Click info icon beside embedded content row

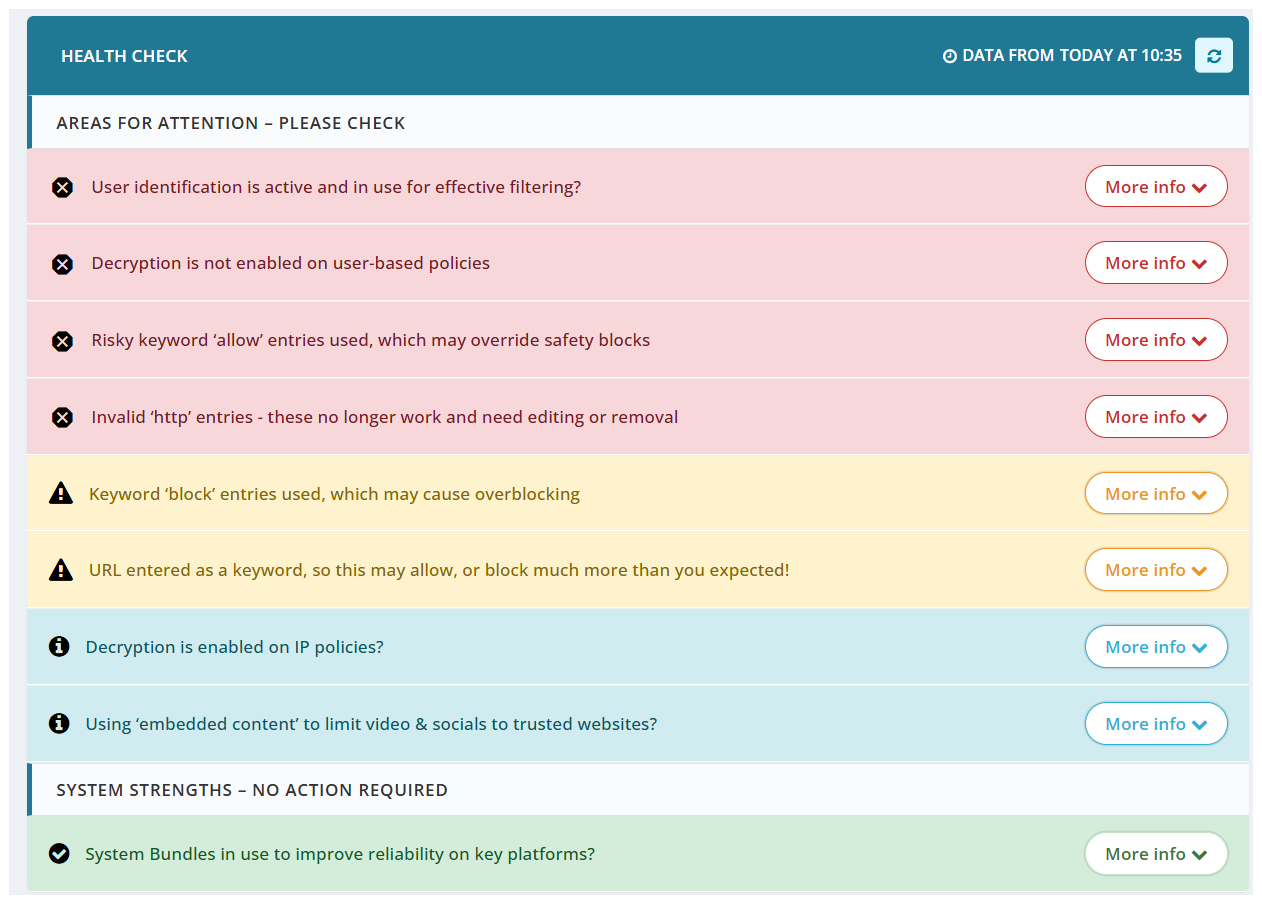point(59,723)
